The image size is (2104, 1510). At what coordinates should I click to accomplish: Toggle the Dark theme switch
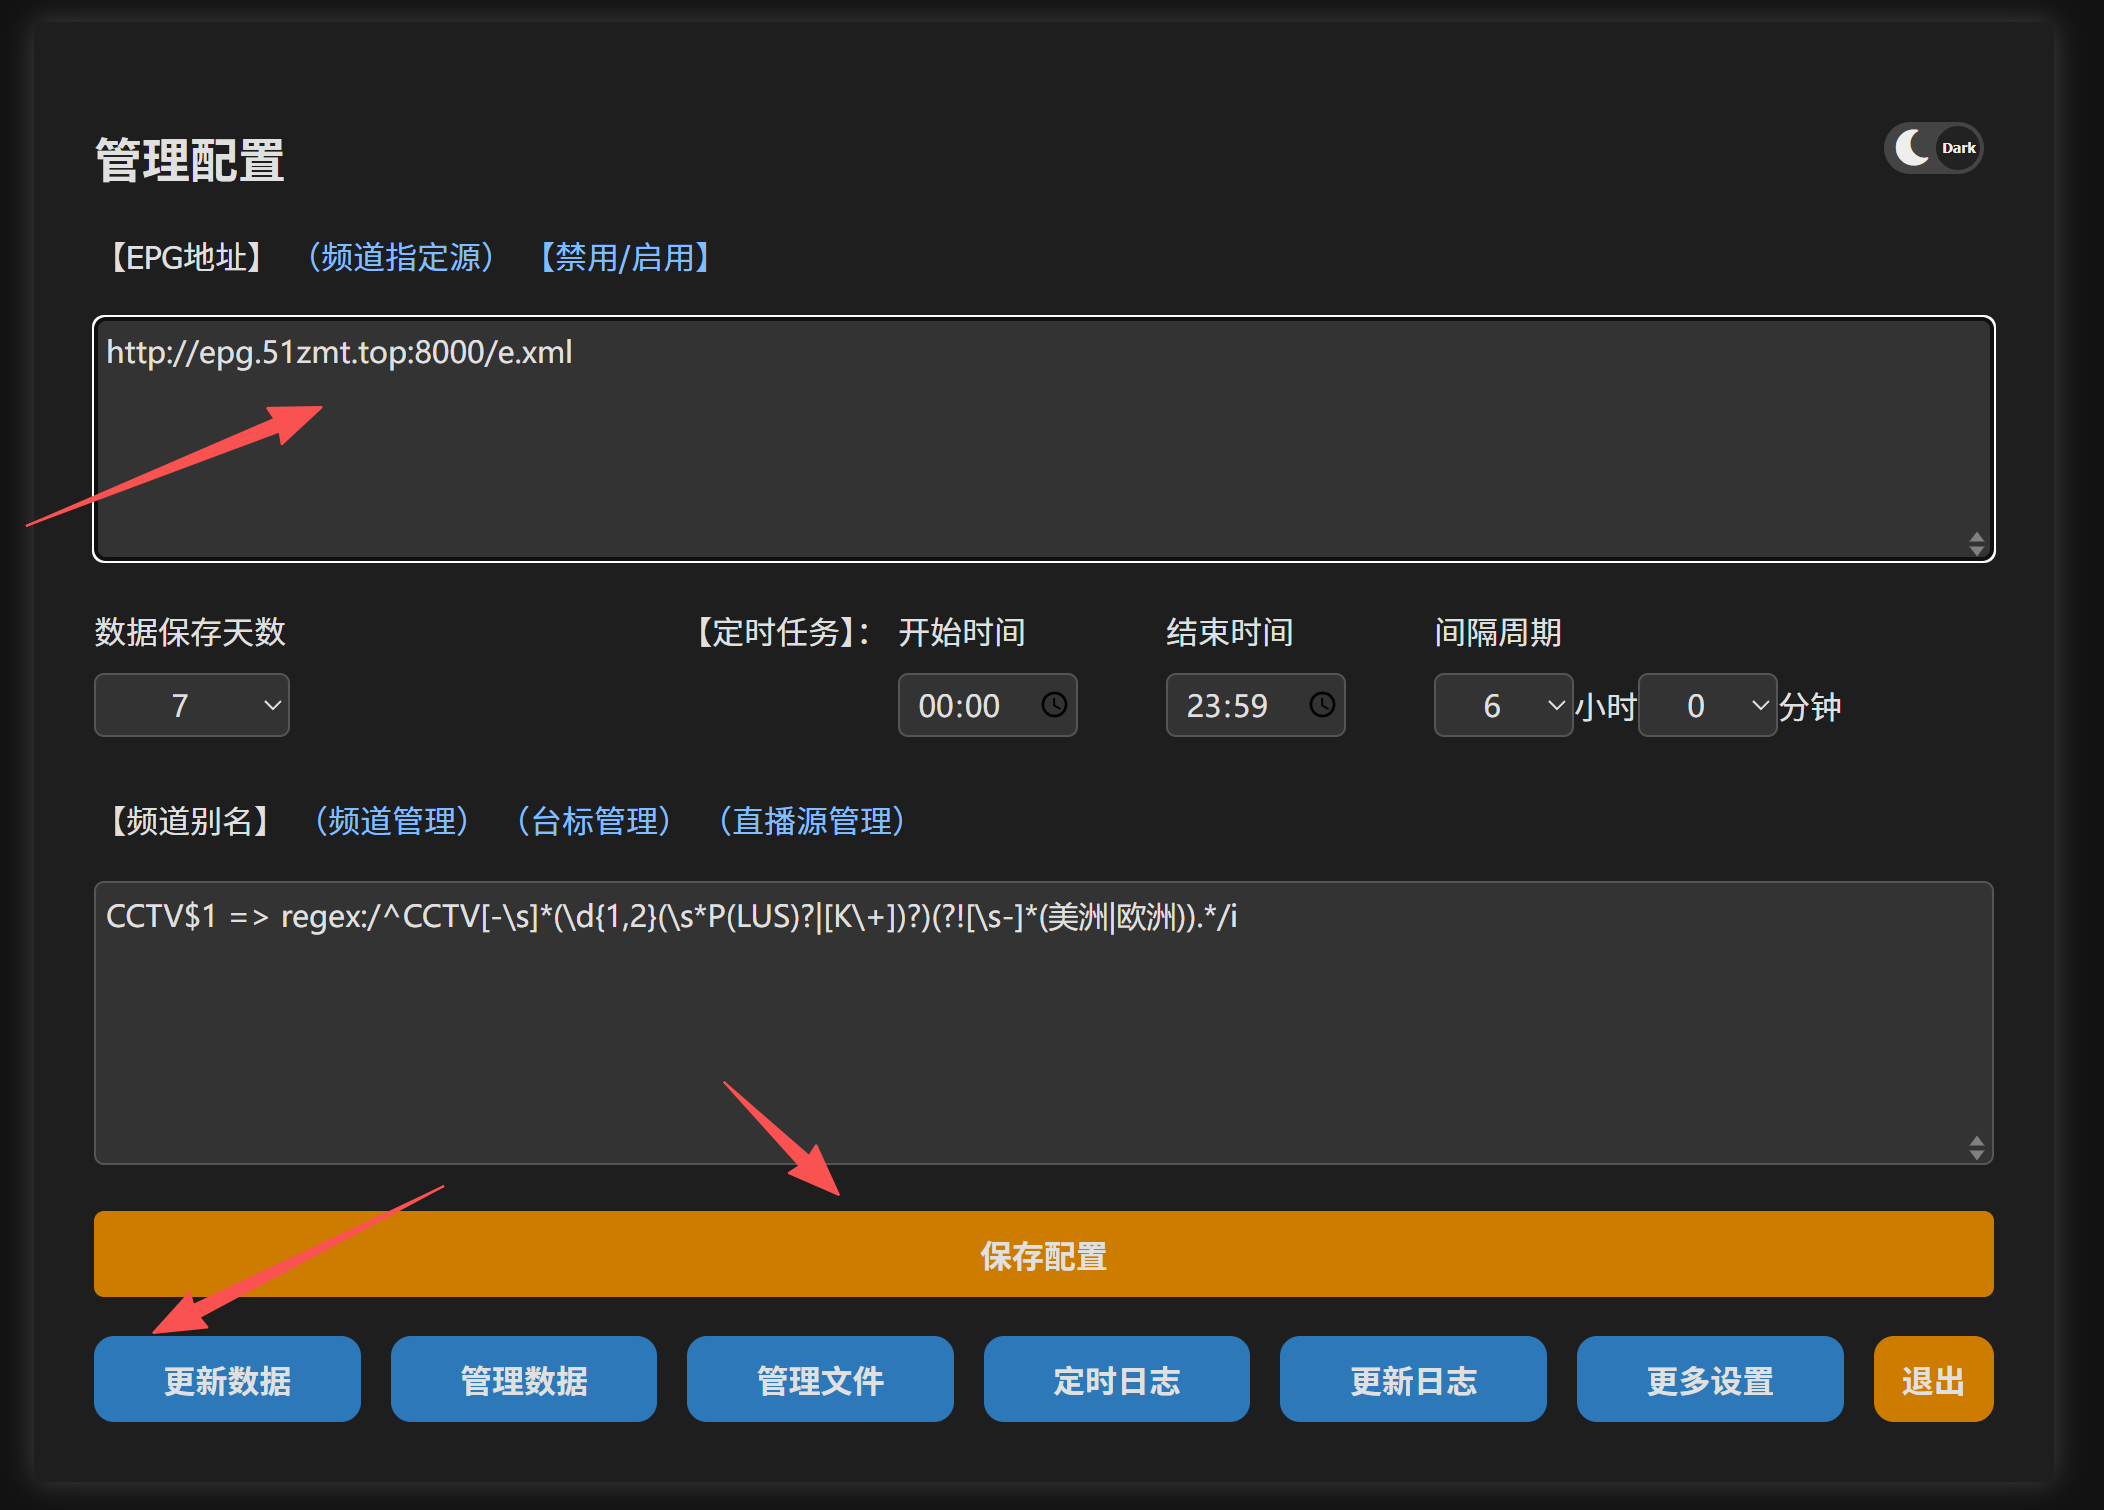1932,148
